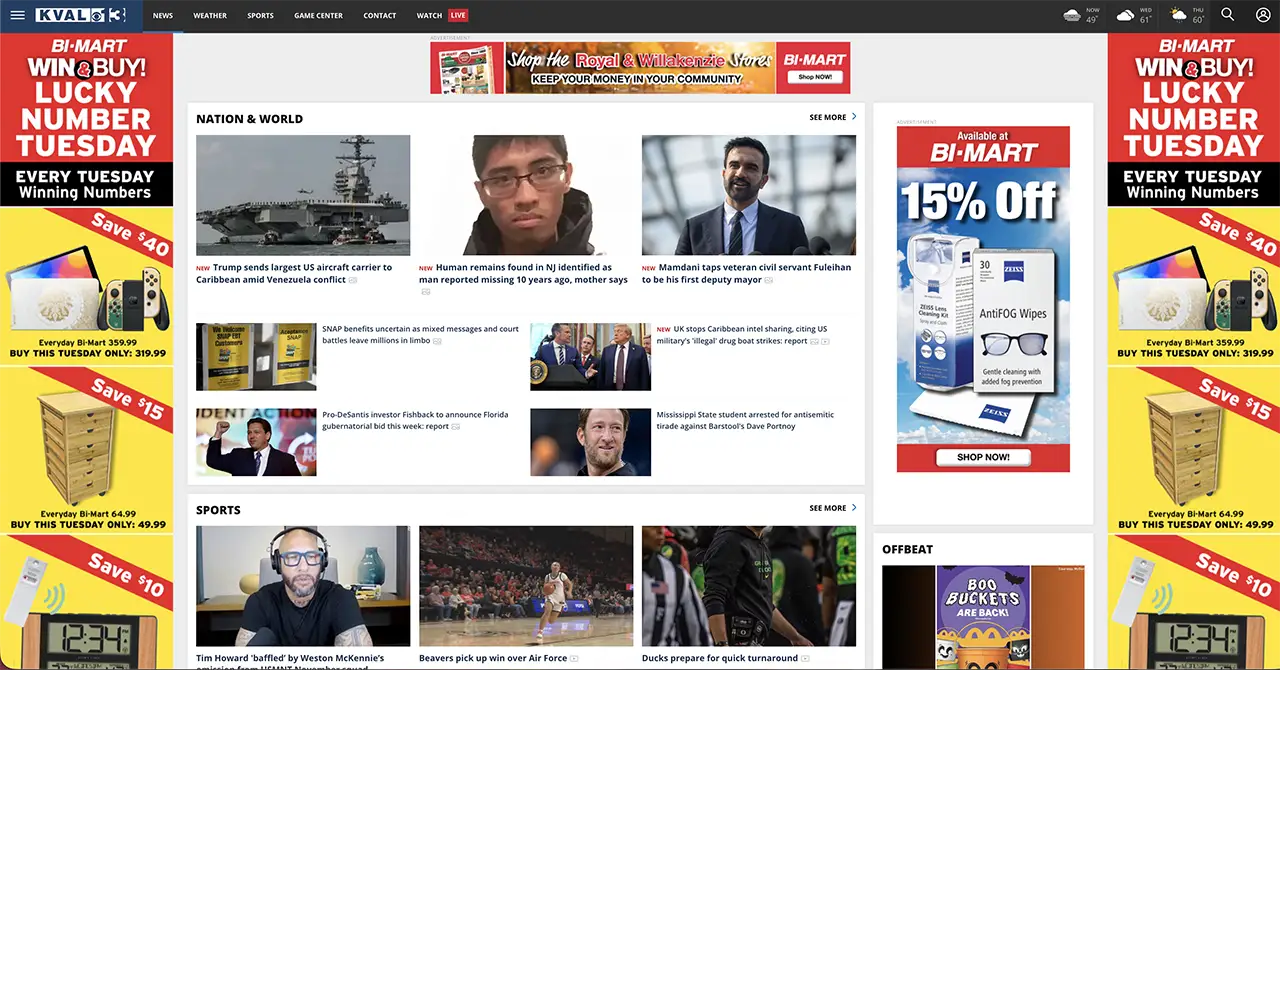This screenshot has height=1000, width=1280.
Task: Open the Mamdani suit photo thumbnail
Action: click(749, 195)
